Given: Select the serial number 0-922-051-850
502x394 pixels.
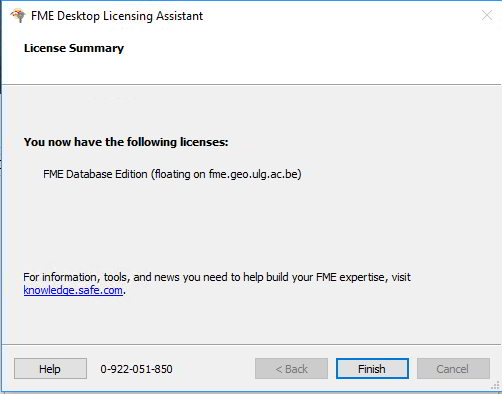Looking at the screenshot, I should point(136,369).
